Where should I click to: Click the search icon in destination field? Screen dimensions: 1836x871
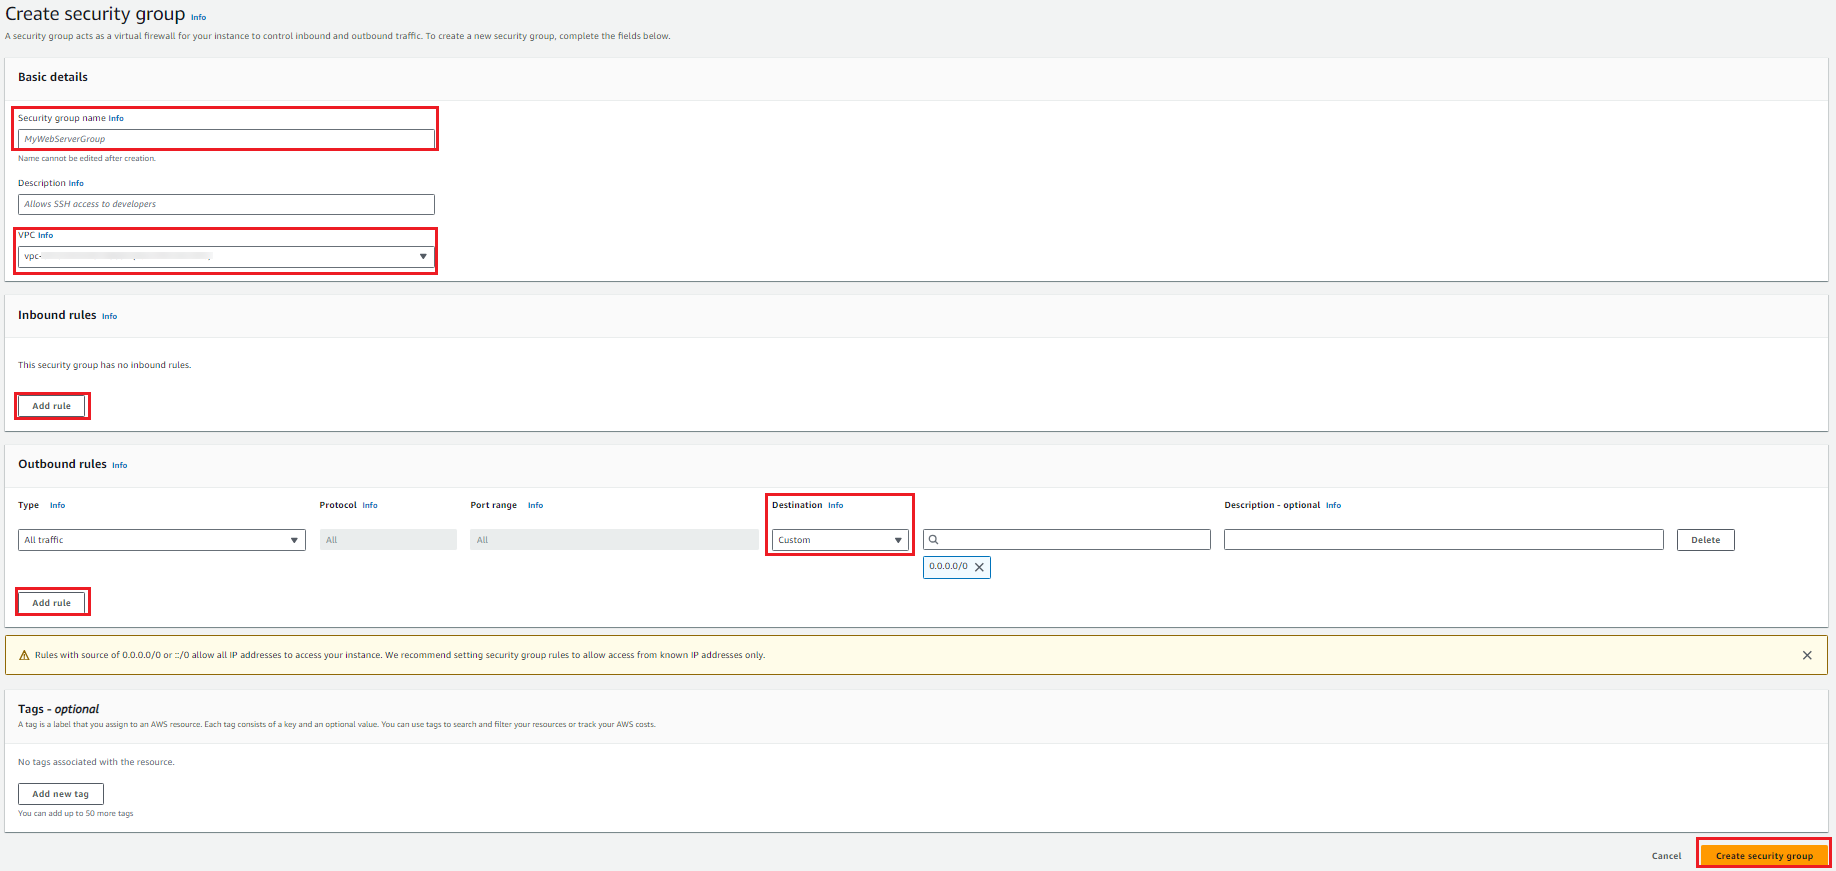click(934, 540)
